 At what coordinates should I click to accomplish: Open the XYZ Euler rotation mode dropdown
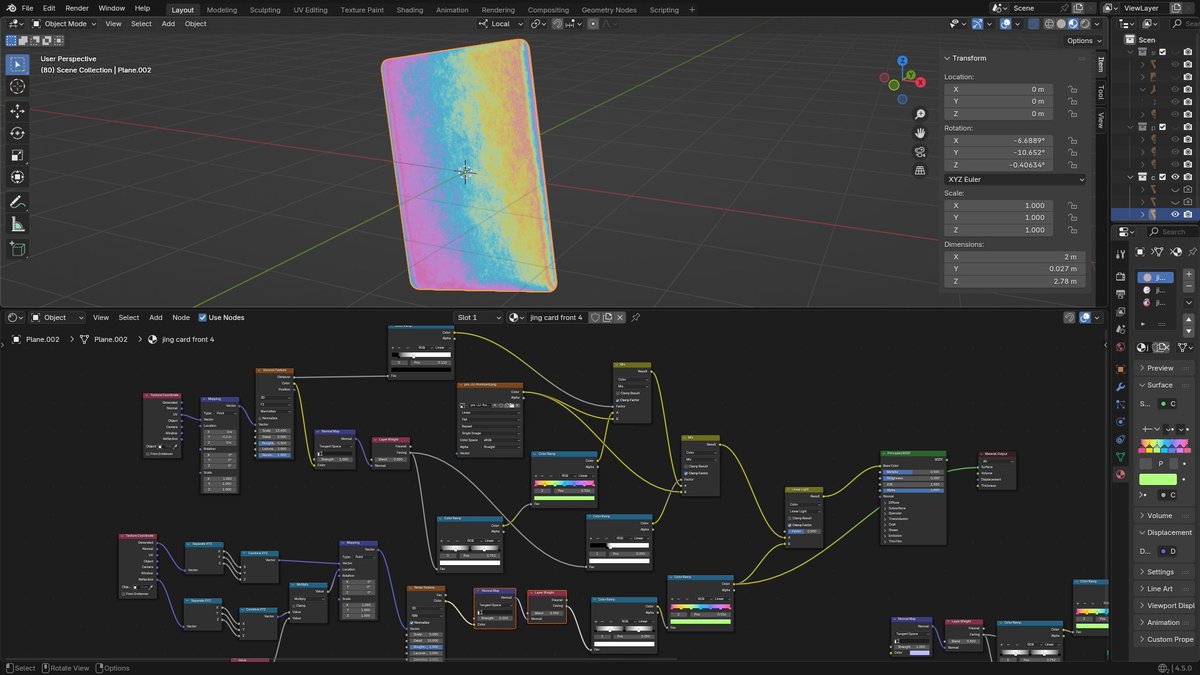(x=1014, y=179)
